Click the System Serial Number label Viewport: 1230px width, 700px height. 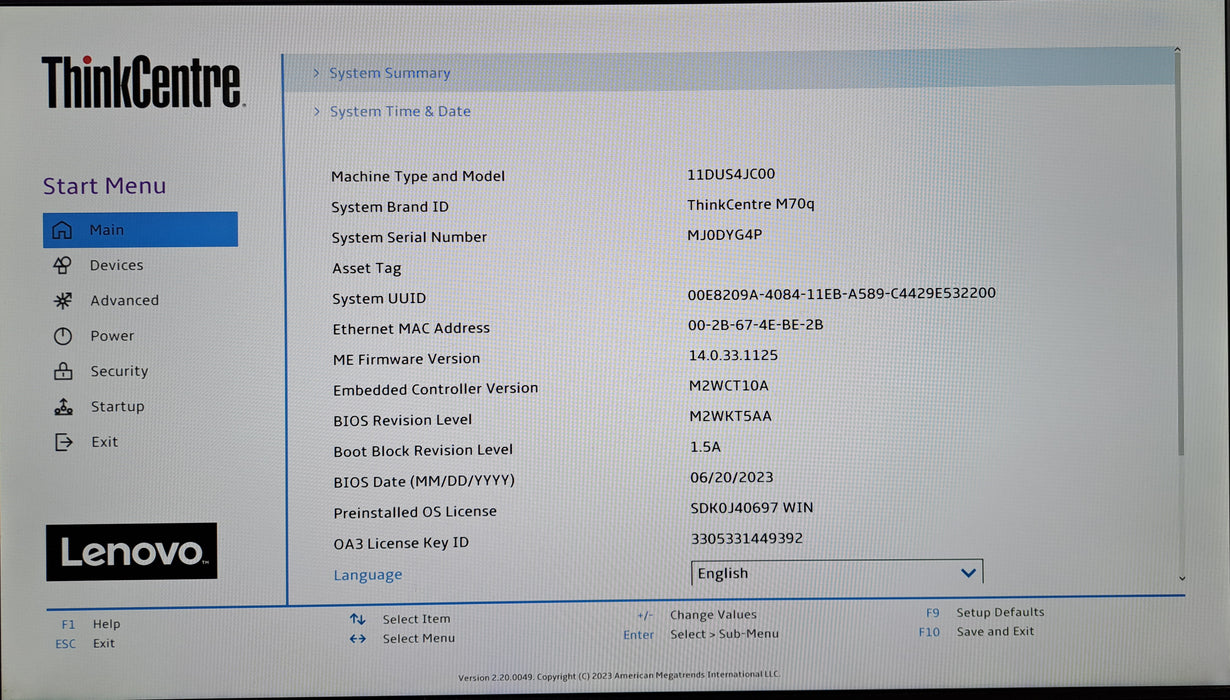pyautogui.click(x=410, y=237)
